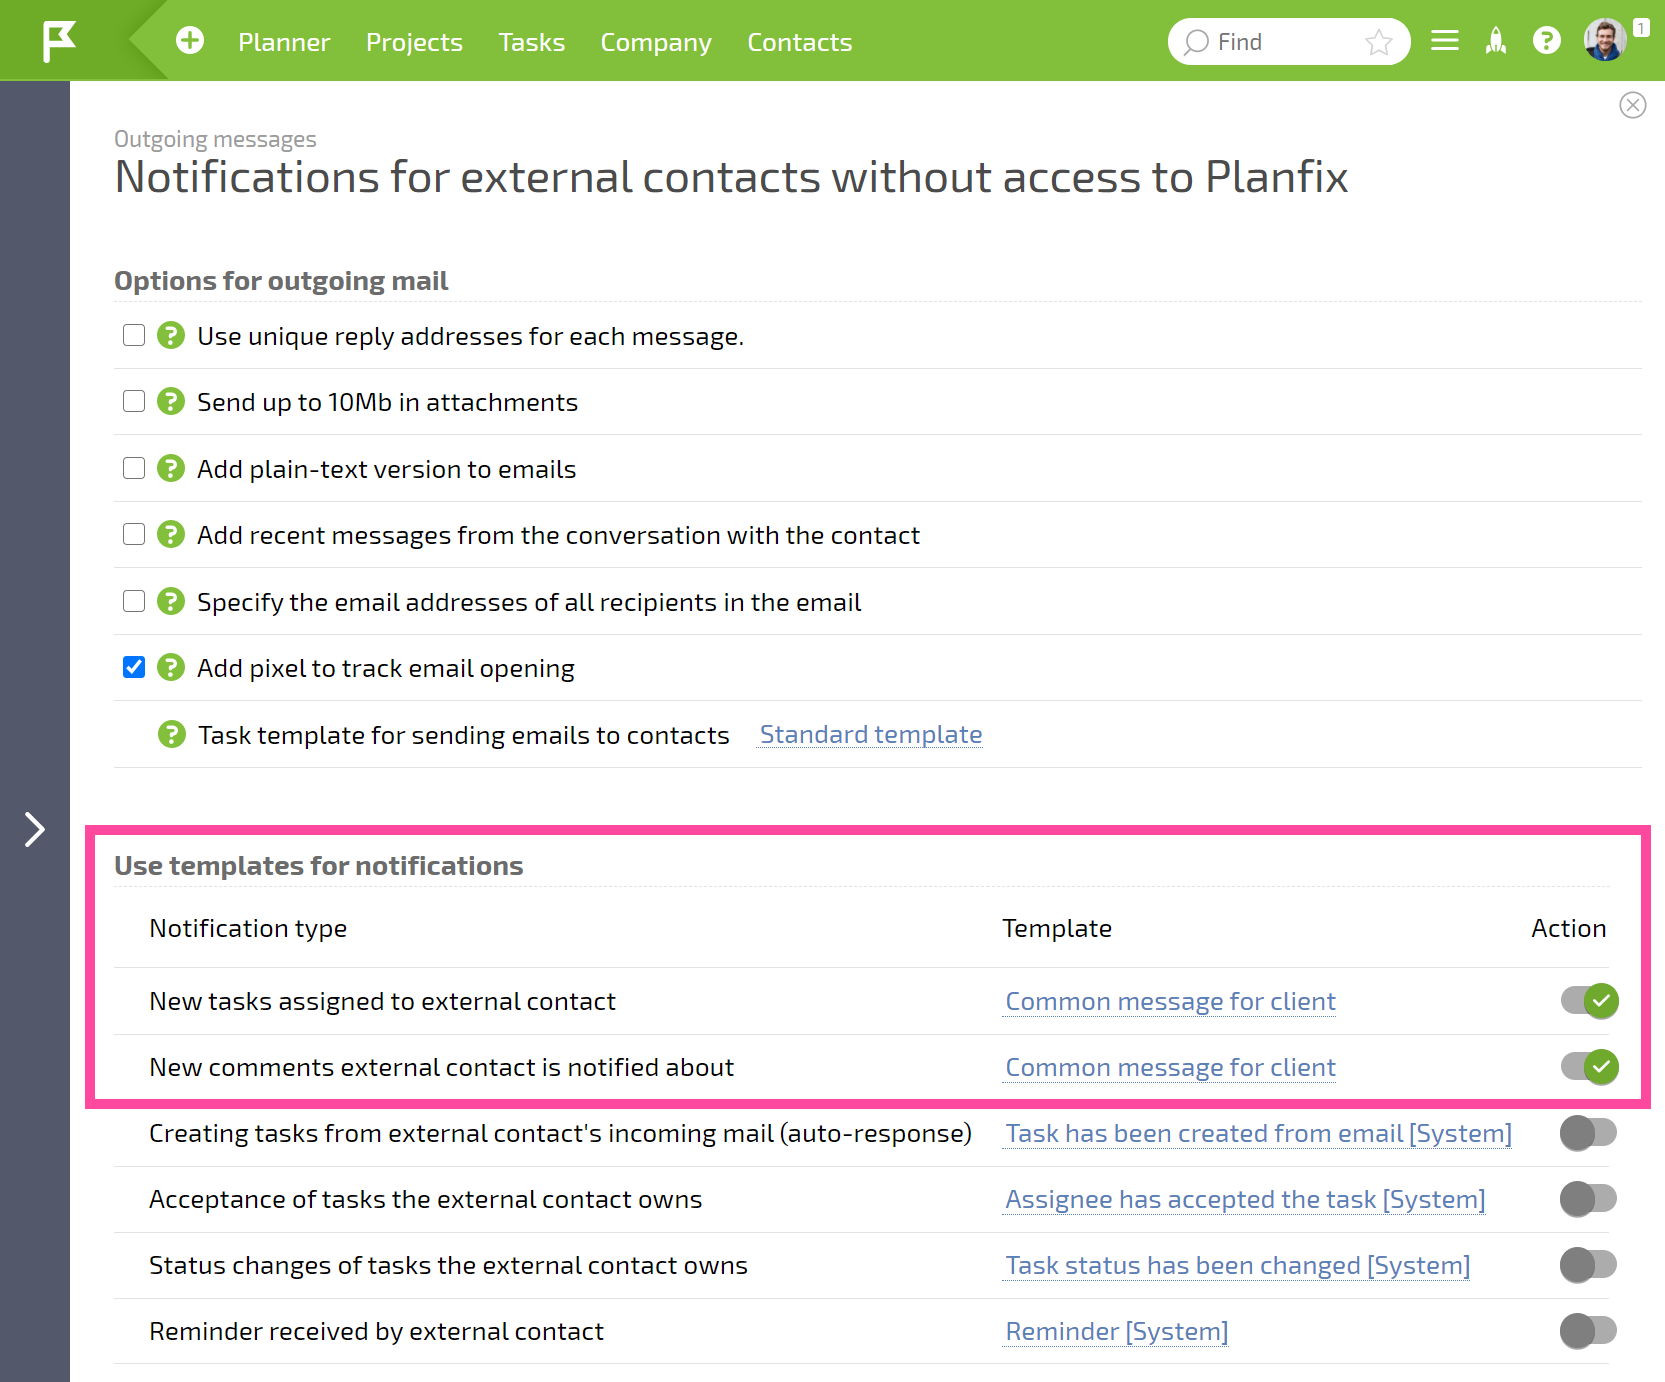Open Assignee has accepted the task template
This screenshot has width=1665, height=1382.
point(1245,1199)
